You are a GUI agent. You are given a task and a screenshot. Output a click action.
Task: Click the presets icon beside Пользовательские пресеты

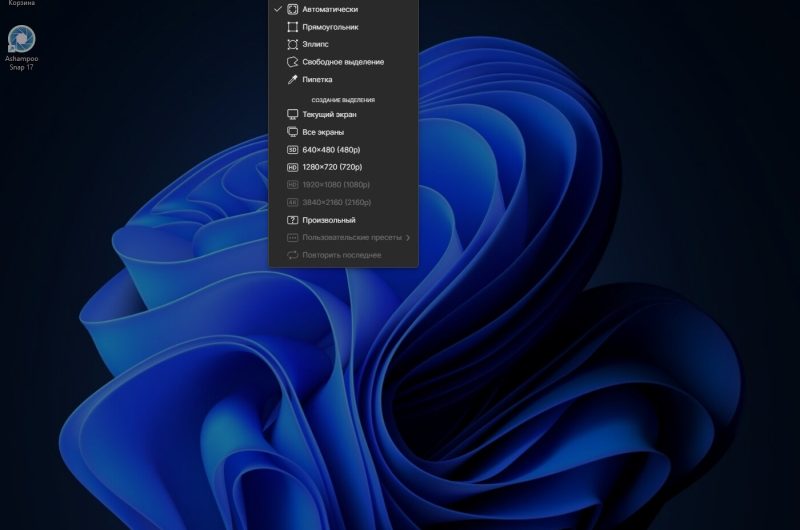292,237
